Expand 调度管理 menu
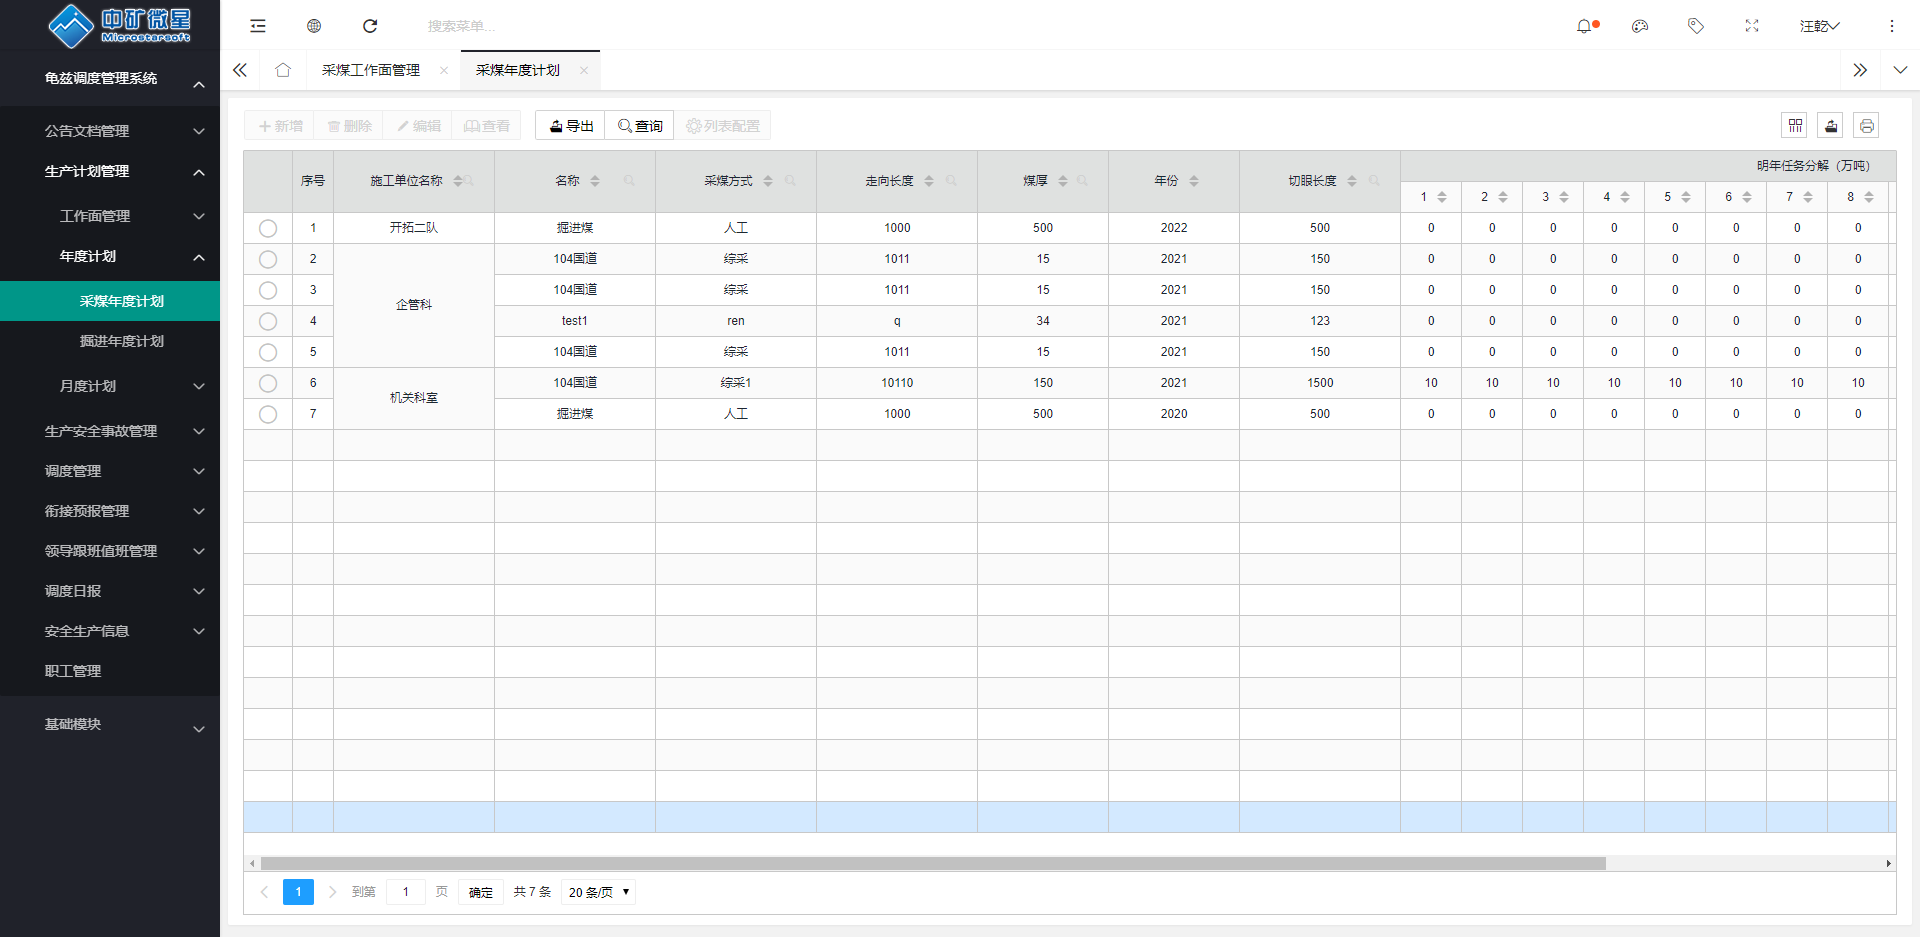The width and height of the screenshot is (1920, 937). click(110, 471)
